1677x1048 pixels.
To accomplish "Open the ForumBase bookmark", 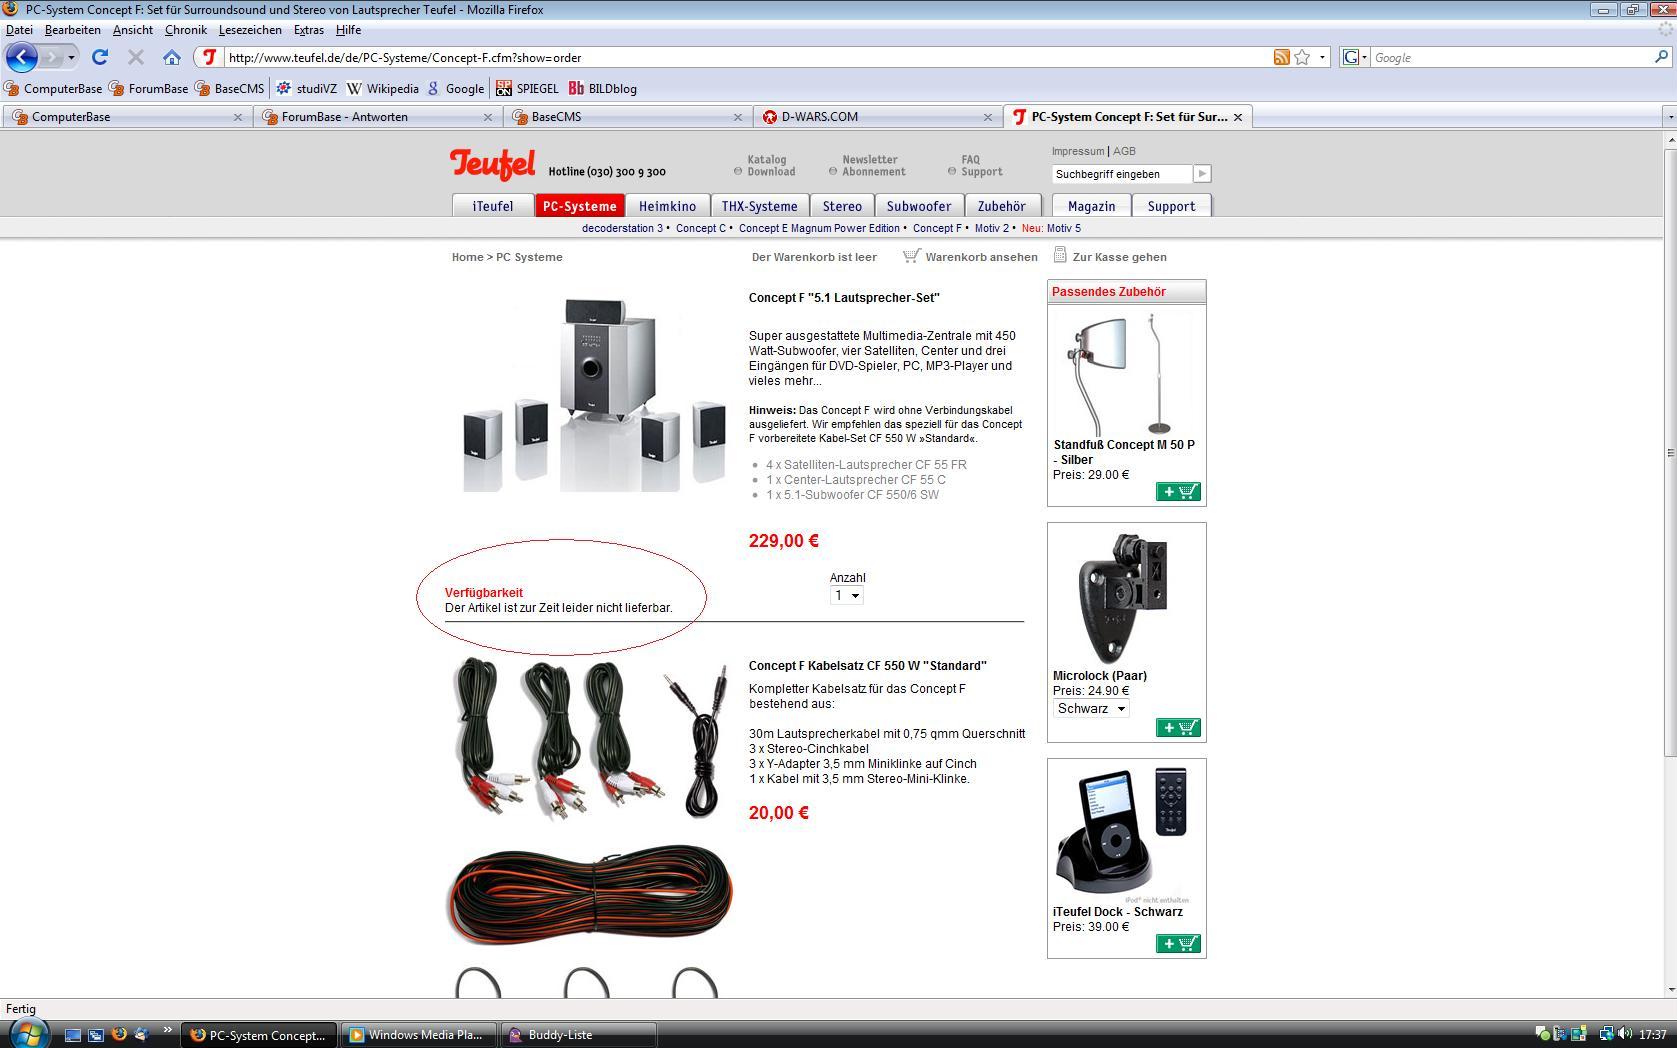I will point(148,88).
